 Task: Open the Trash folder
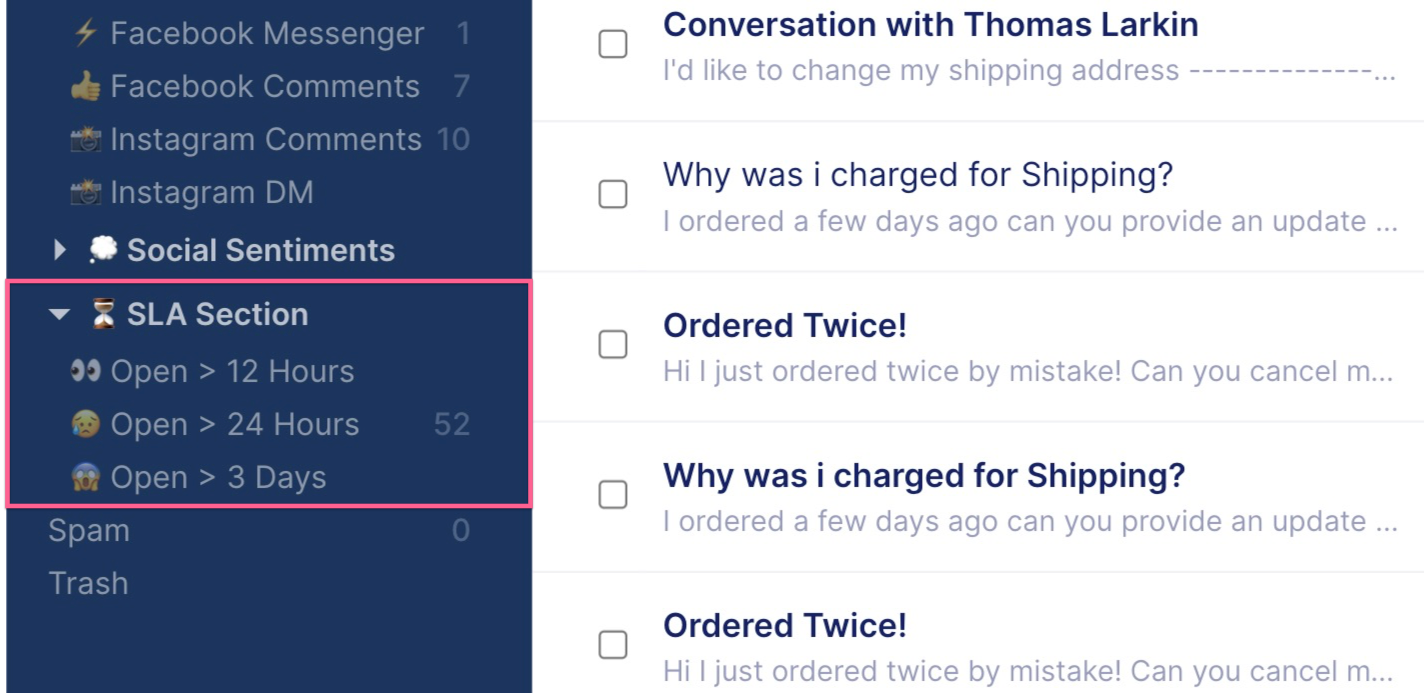click(x=89, y=583)
